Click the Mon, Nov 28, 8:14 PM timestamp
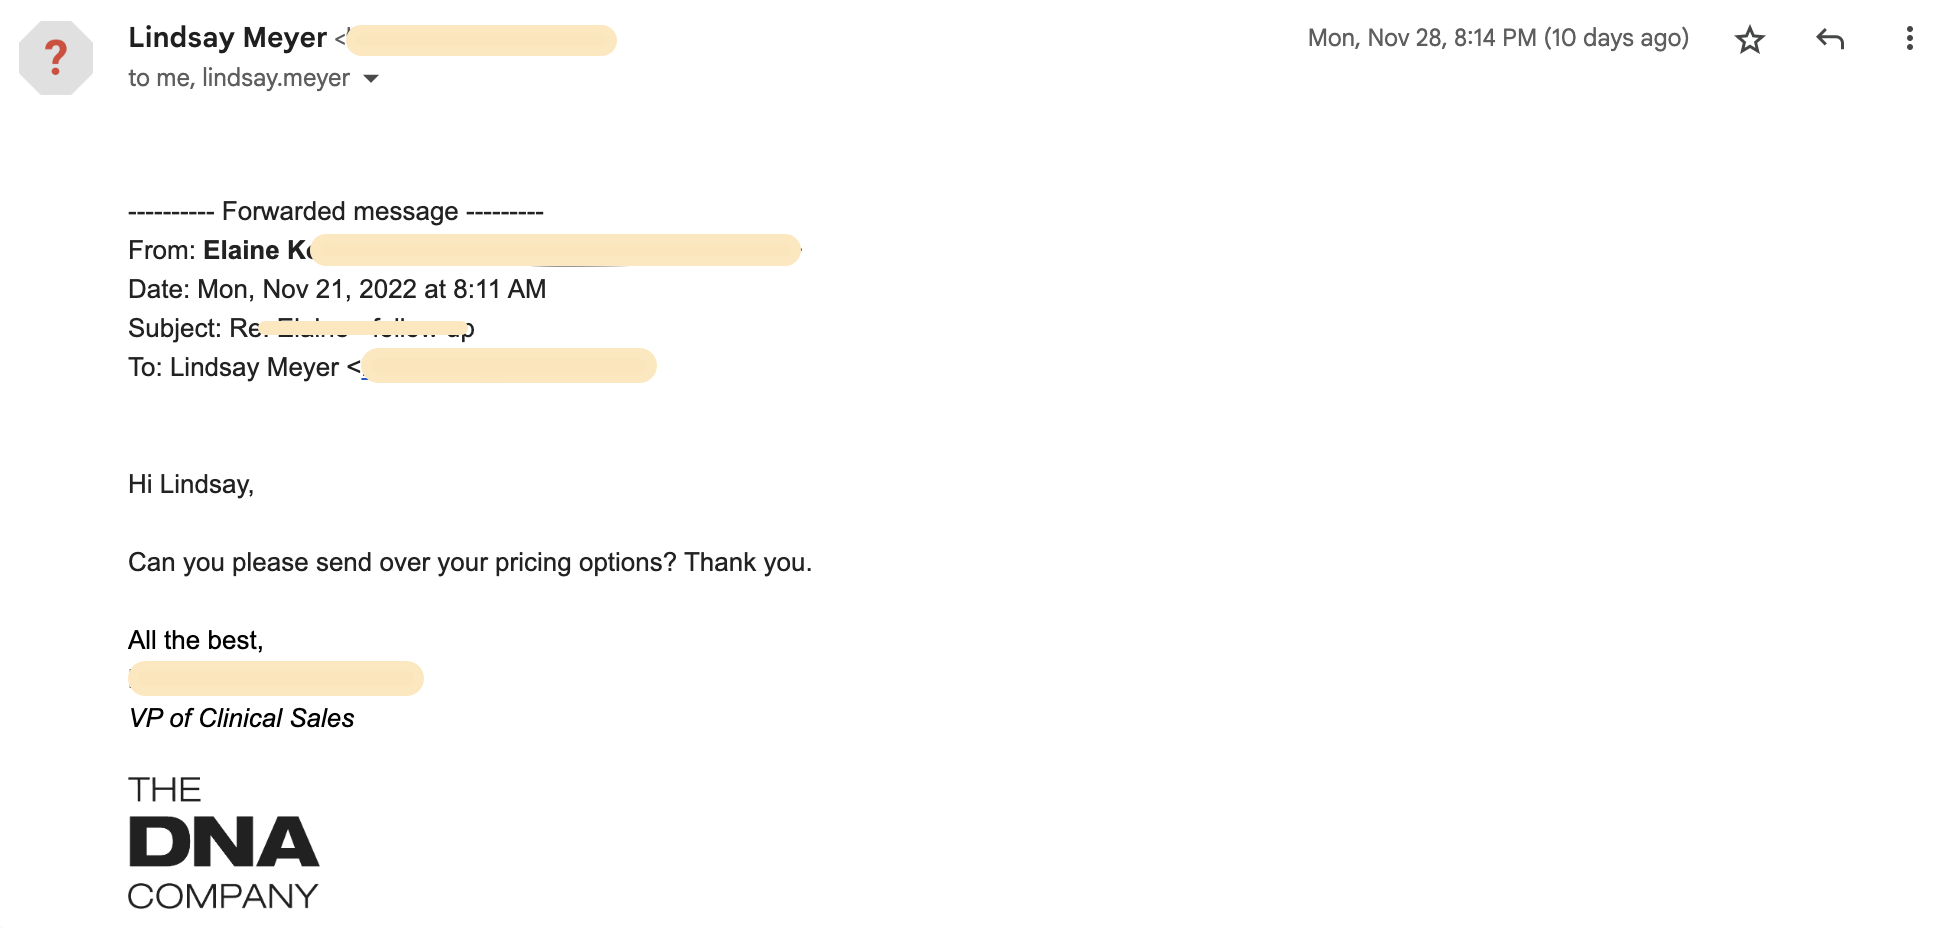The width and height of the screenshot is (1944, 928). pyautogui.click(x=1498, y=38)
